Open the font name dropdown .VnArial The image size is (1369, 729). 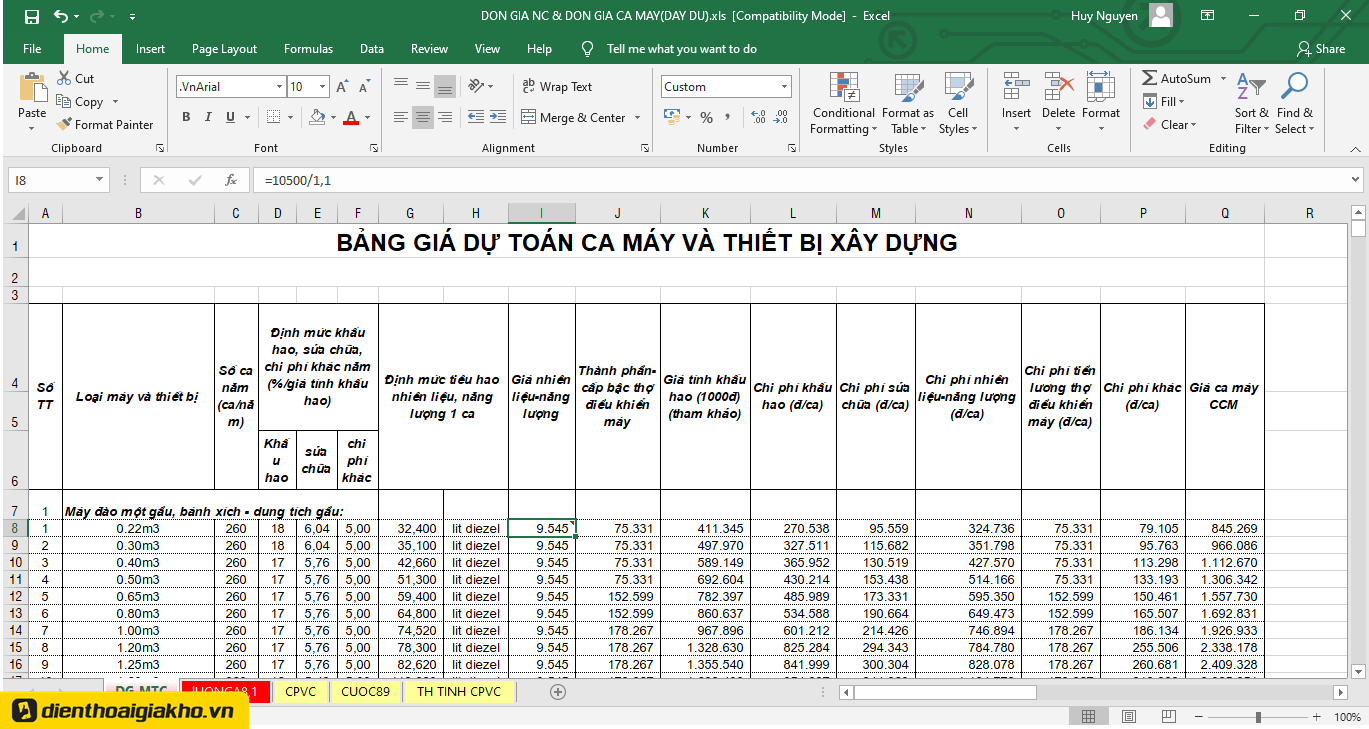pyautogui.click(x=279, y=87)
